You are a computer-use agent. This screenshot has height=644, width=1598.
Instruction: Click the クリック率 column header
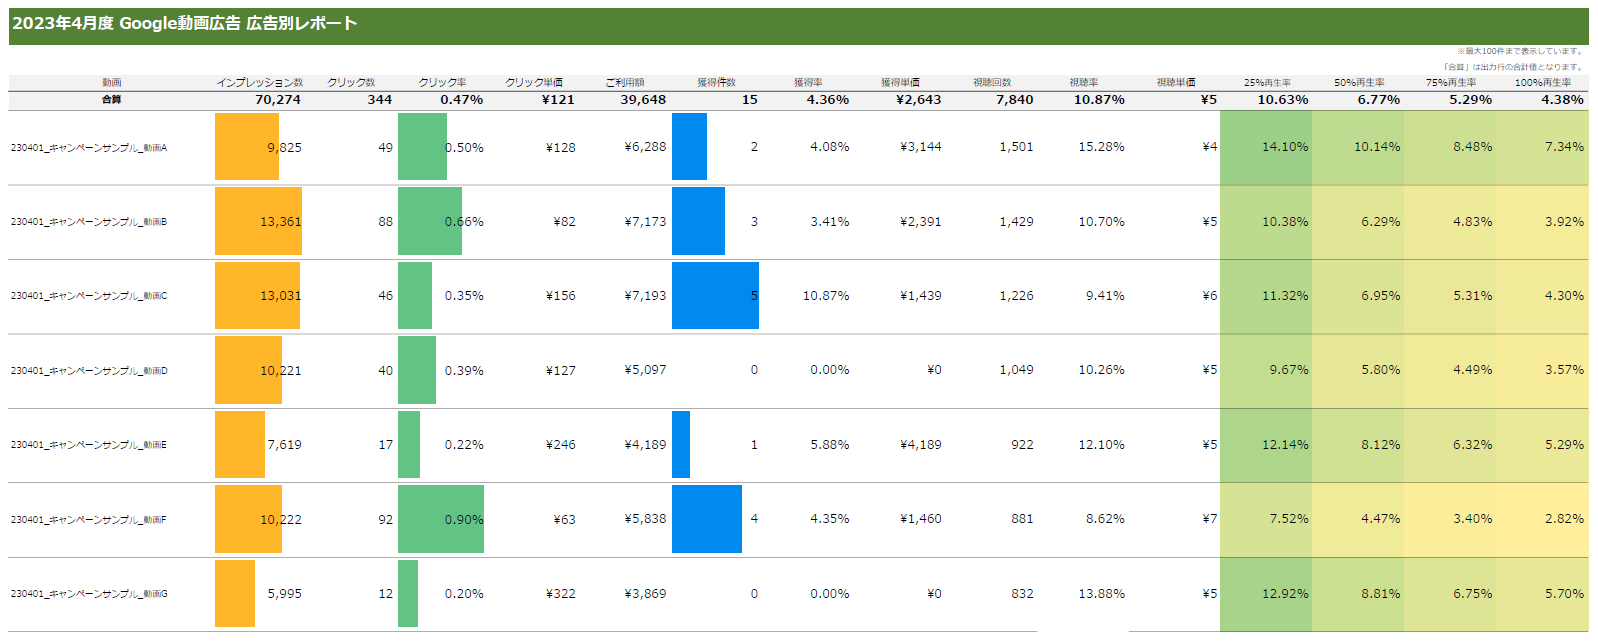pos(442,83)
